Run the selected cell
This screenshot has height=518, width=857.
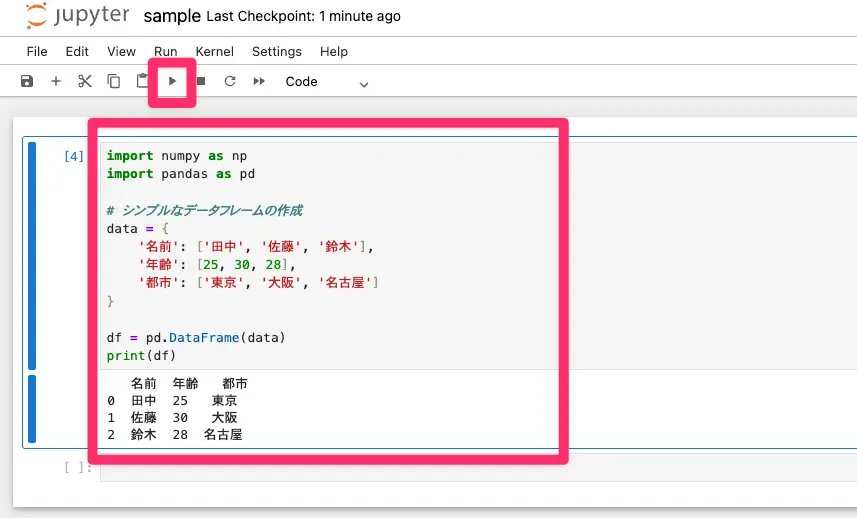(x=172, y=81)
